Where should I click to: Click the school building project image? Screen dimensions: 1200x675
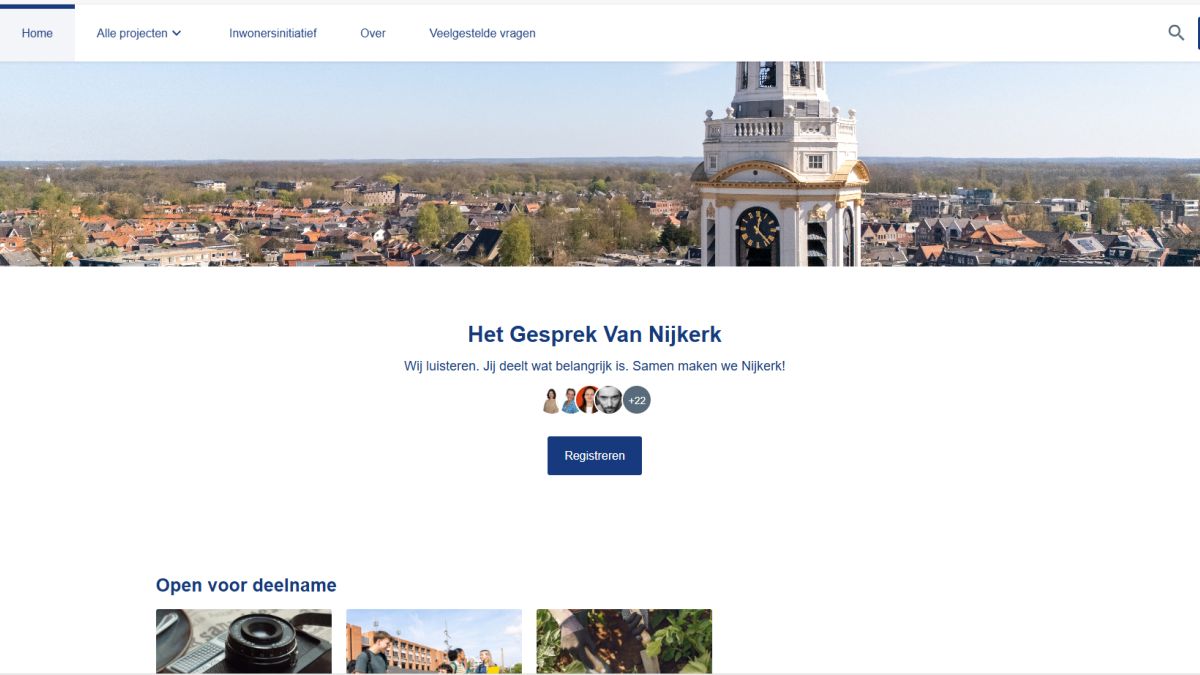[433, 641]
